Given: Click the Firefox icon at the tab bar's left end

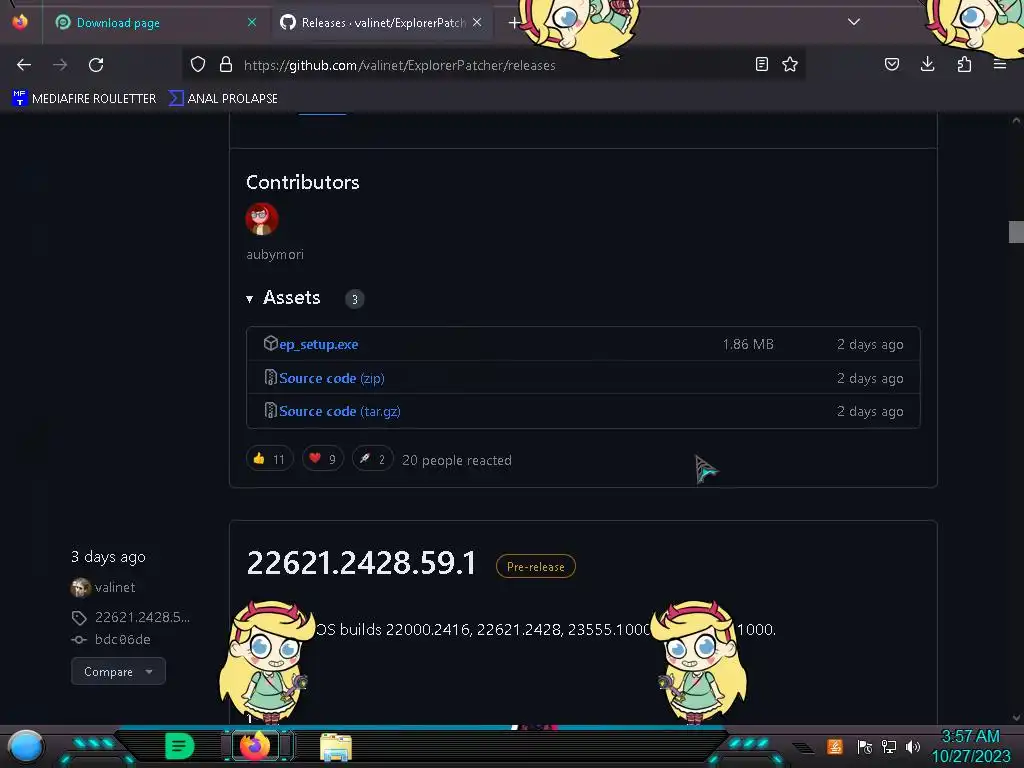Looking at the screenshot, I should pos(20,22).
